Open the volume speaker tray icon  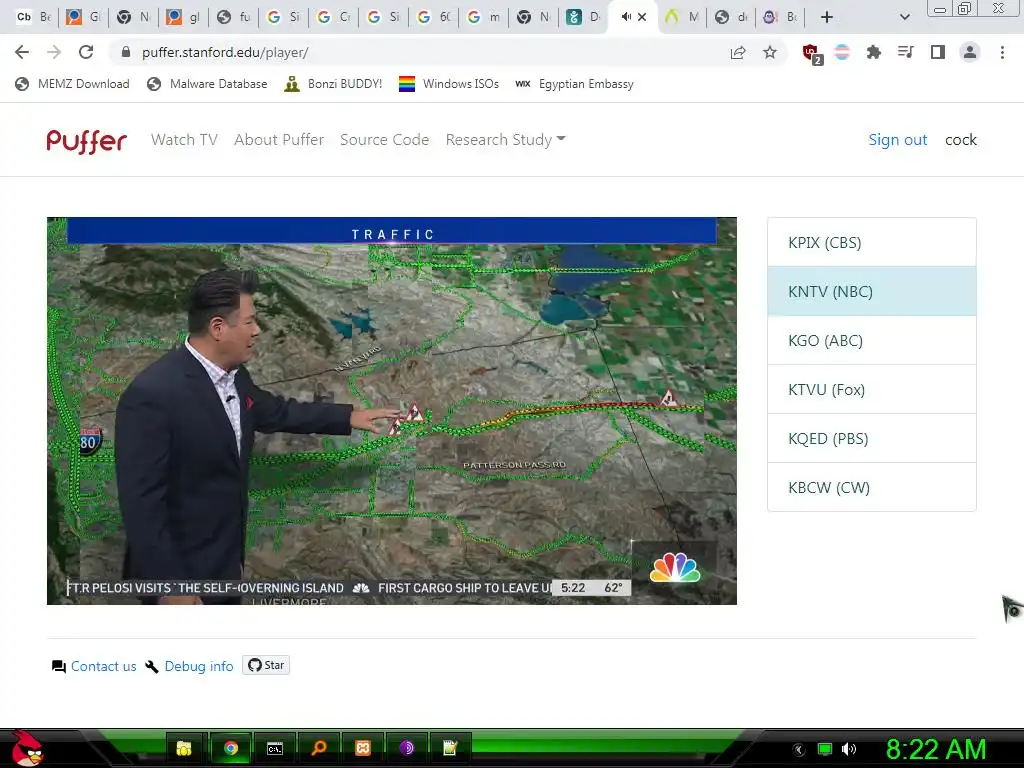(849, 750)
